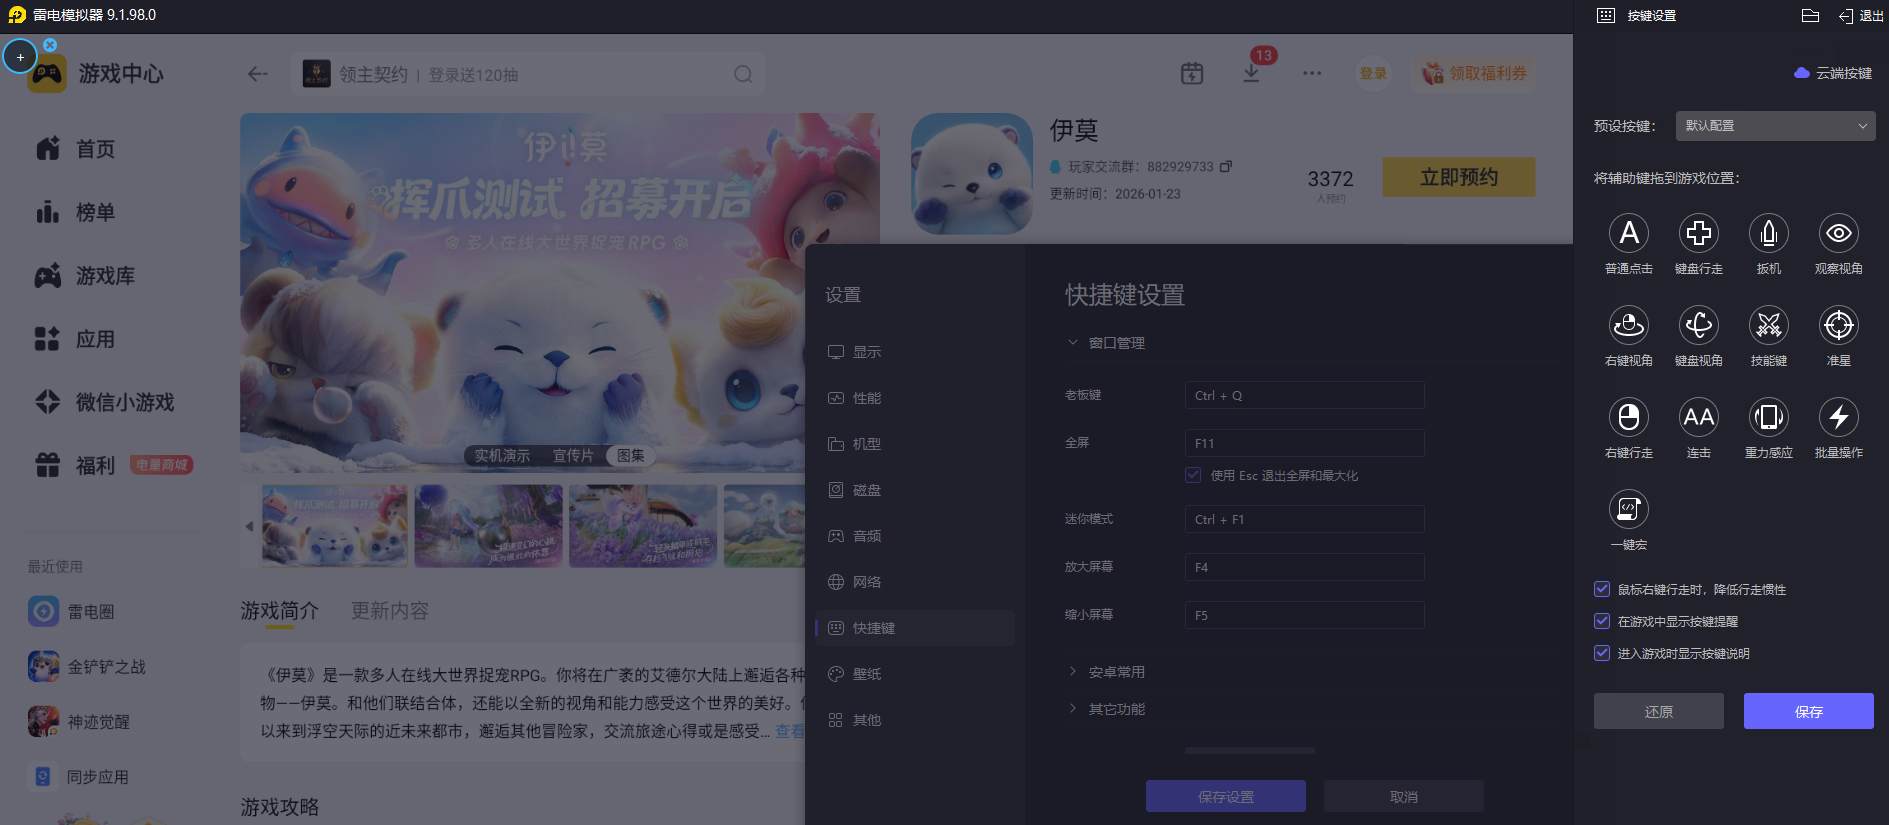Click the 迷你模式 Ctrl + F1 shortcut field

pyautogui.click(x=1305, y=519)
